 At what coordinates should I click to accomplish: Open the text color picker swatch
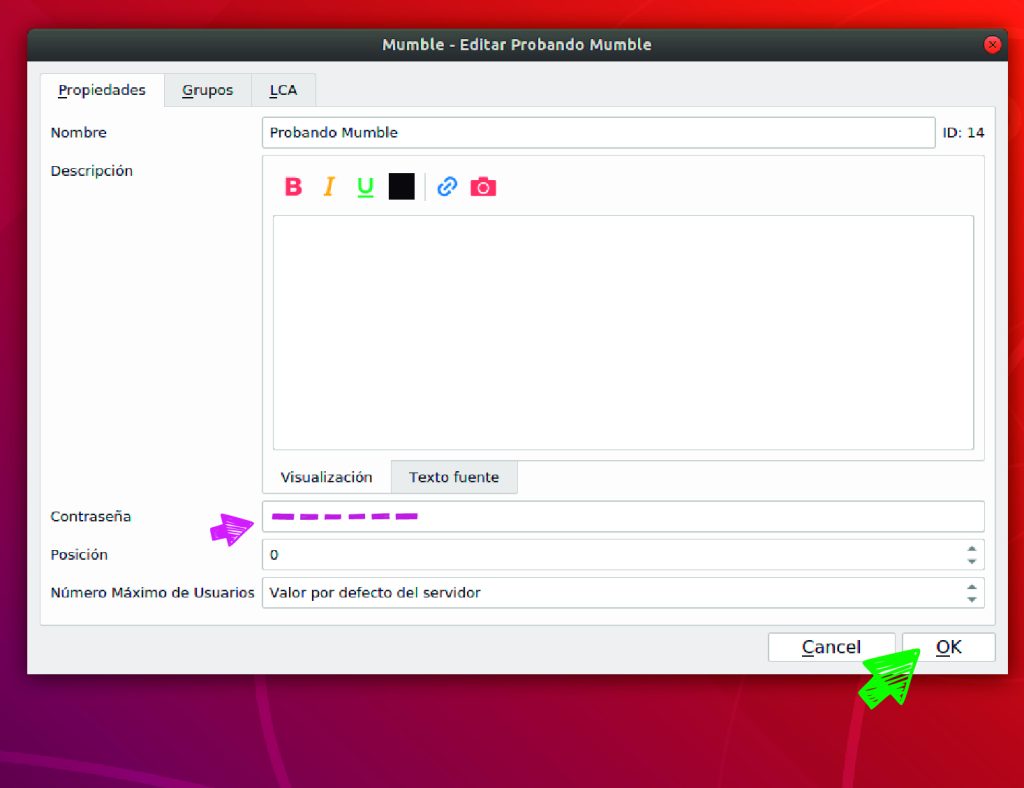[x=401, y=187]
